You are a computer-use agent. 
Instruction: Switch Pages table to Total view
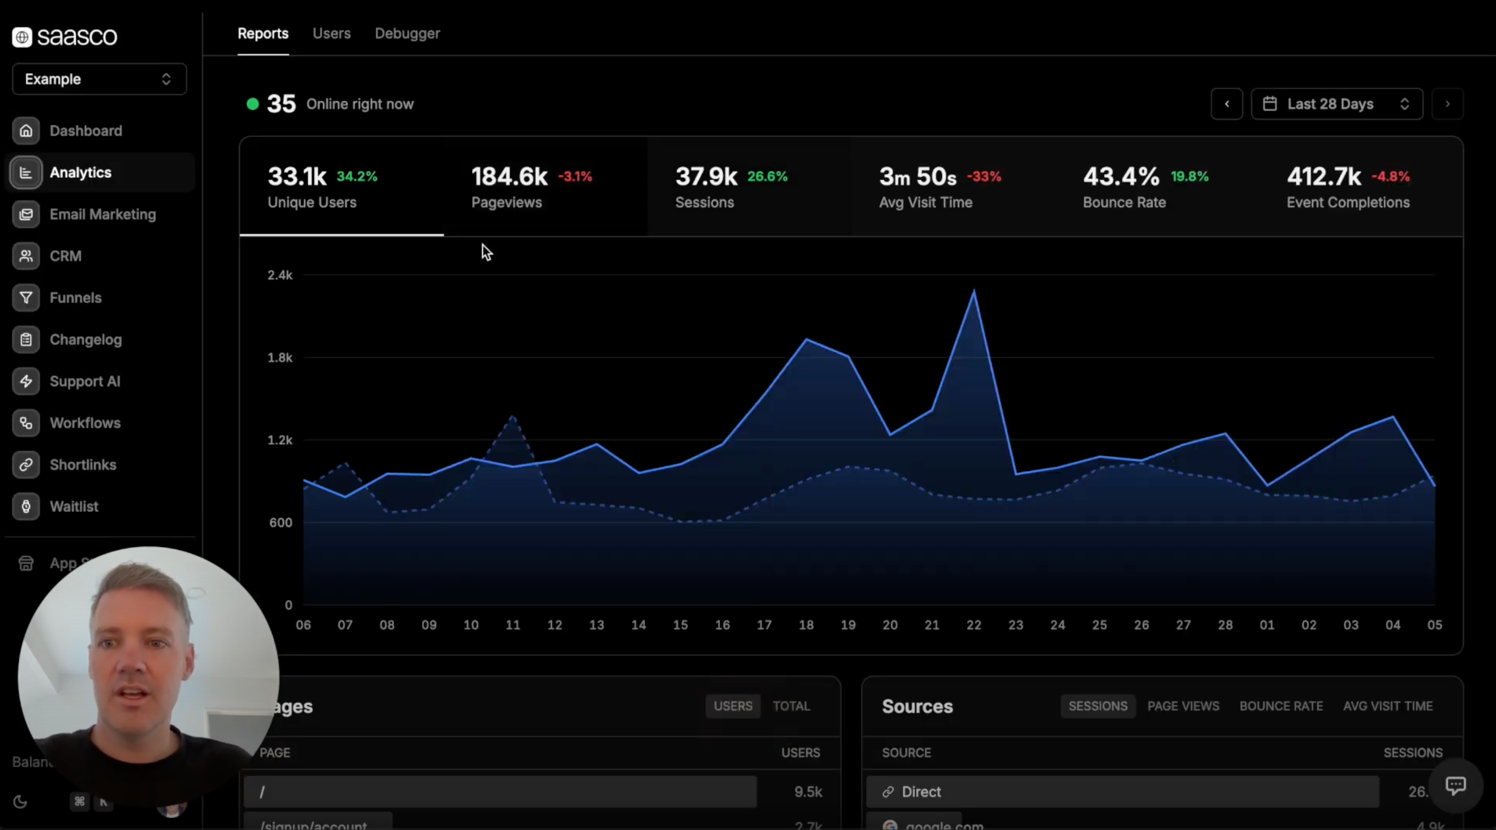(x=791, y=706)
